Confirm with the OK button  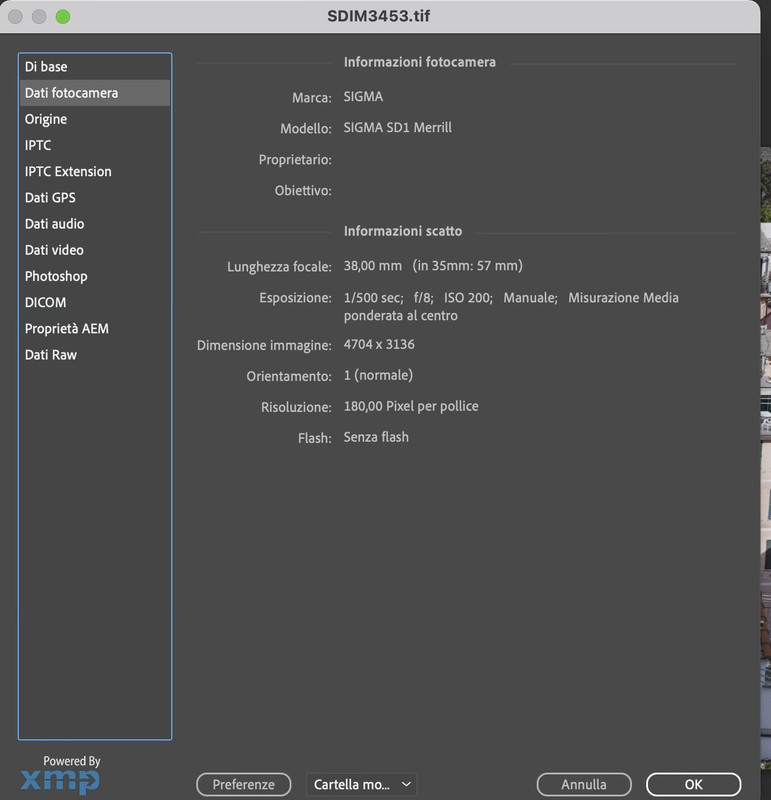(693, 784)
